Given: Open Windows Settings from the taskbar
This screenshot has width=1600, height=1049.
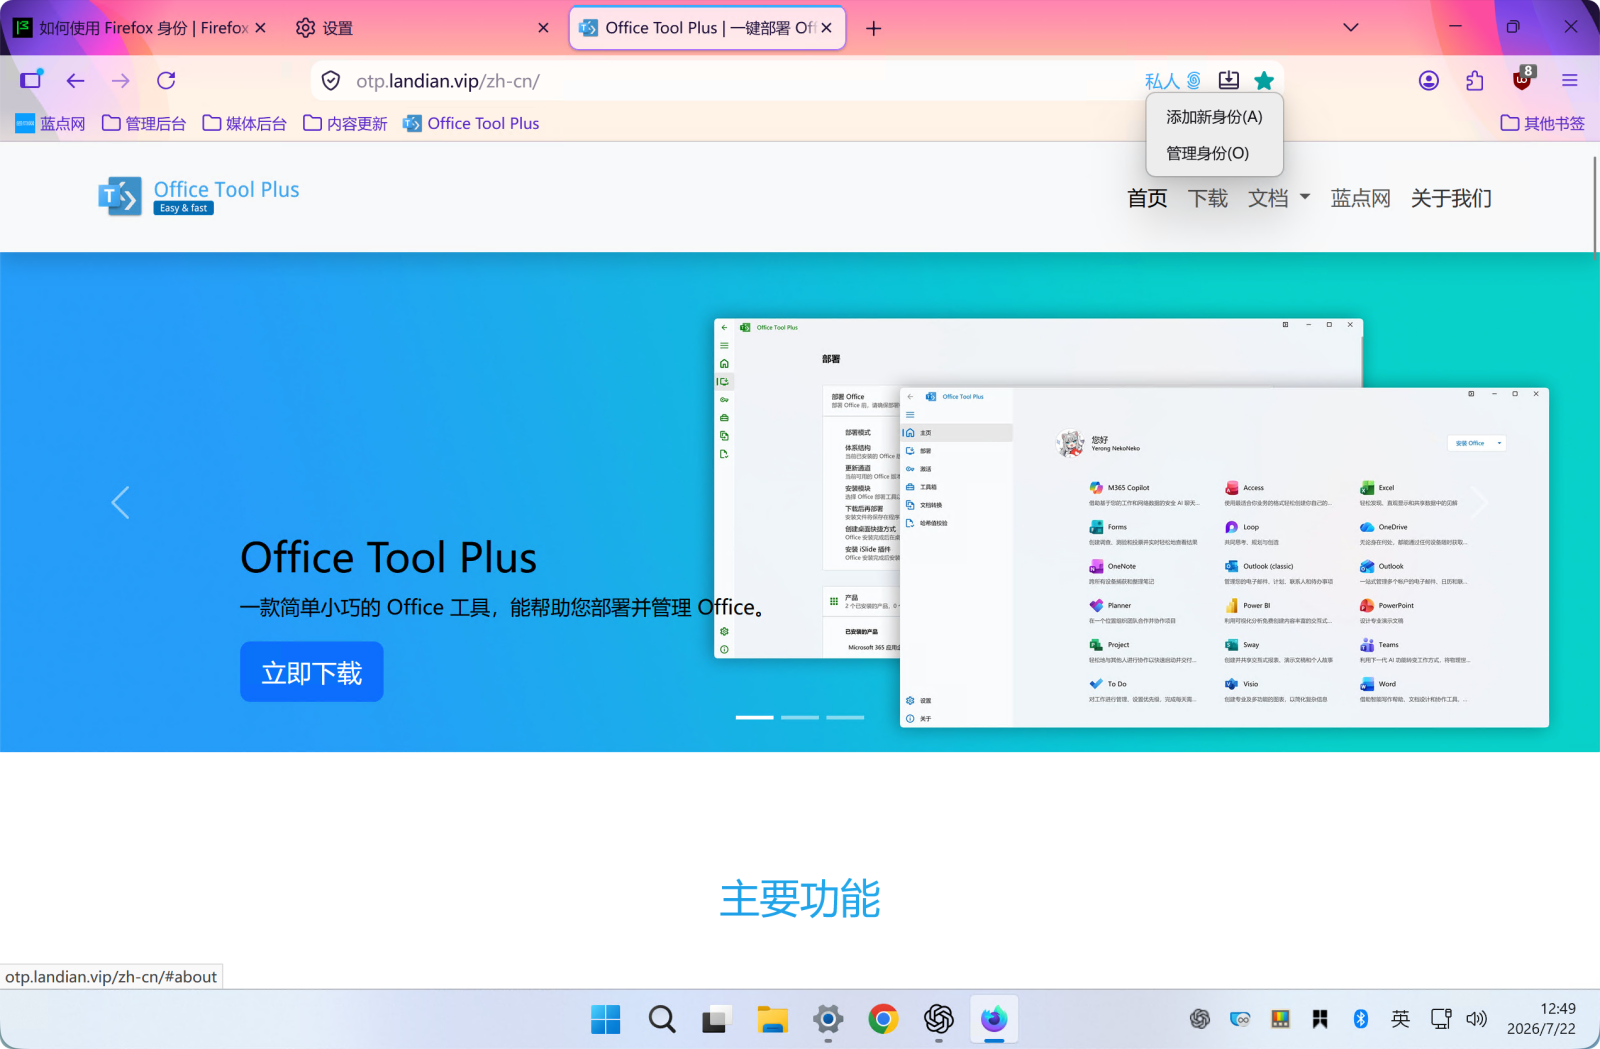Looking at the screenshot, I should 828,1019.
